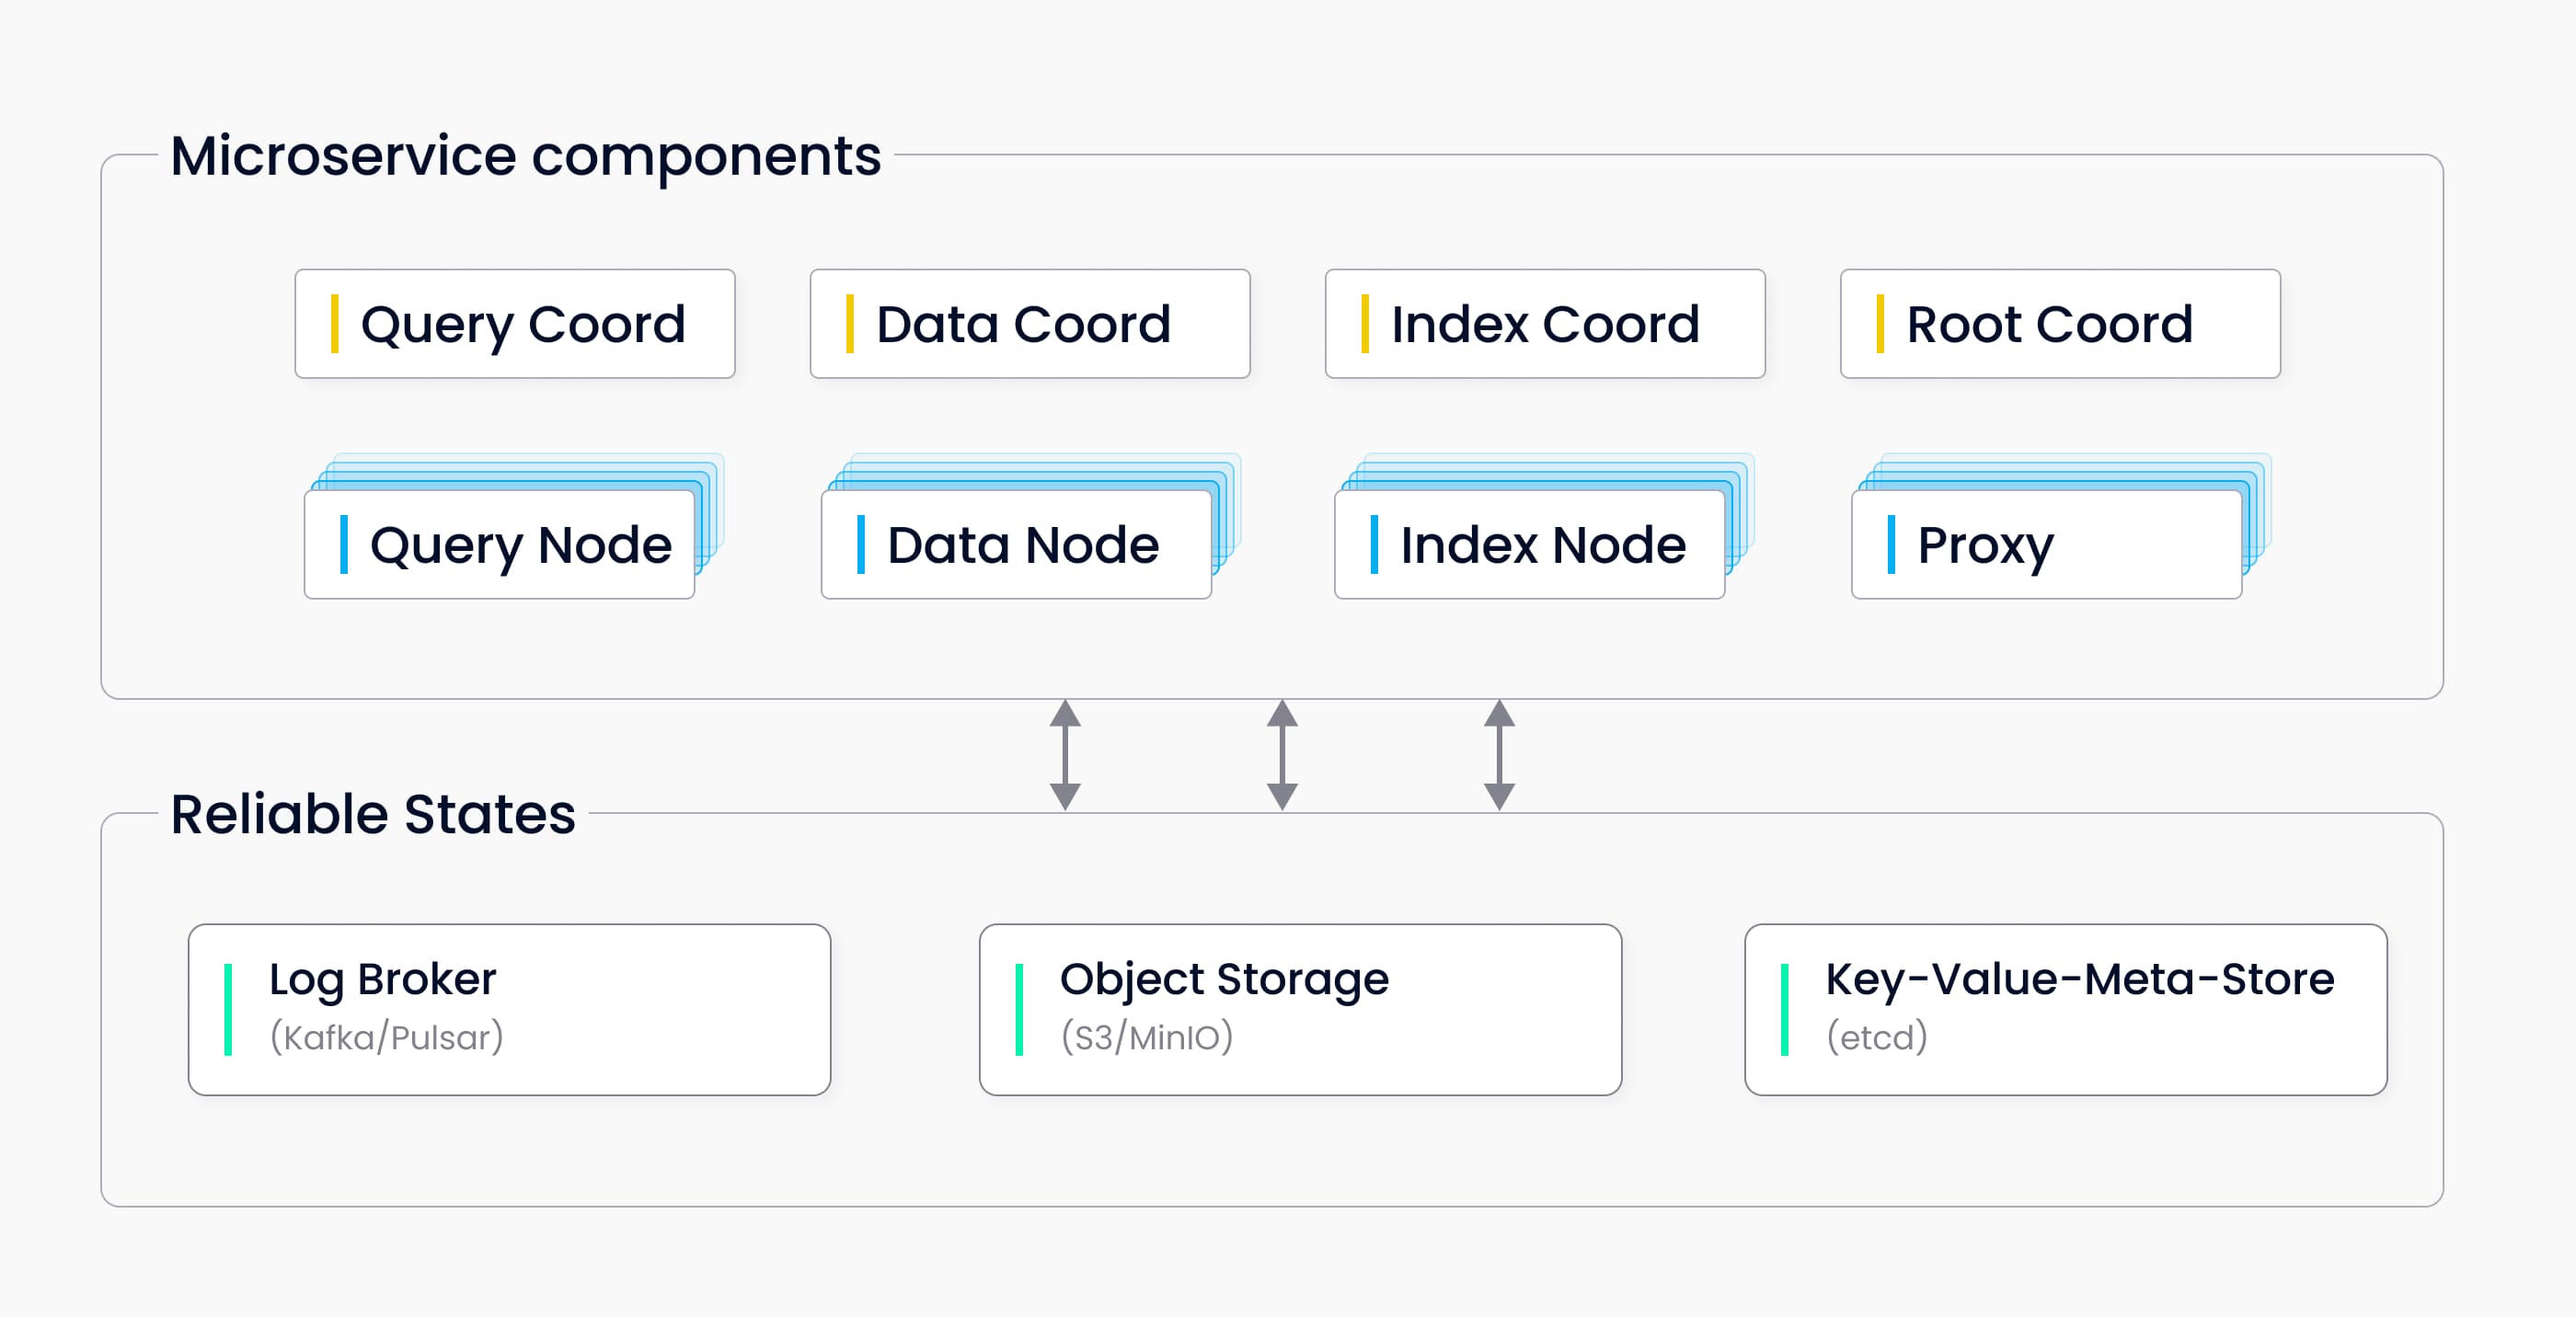Click the blue bar beside Proxy
This screenshot has width=2576, height=1317.
tap(1891, 545)
